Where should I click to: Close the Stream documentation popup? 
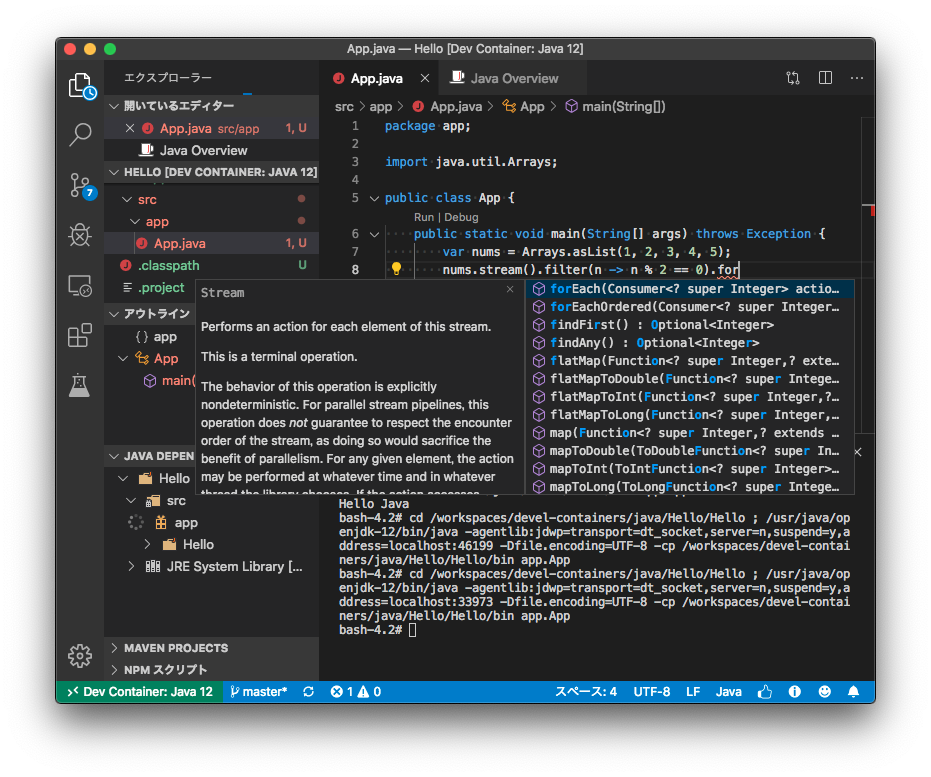(x=510, y=289)
